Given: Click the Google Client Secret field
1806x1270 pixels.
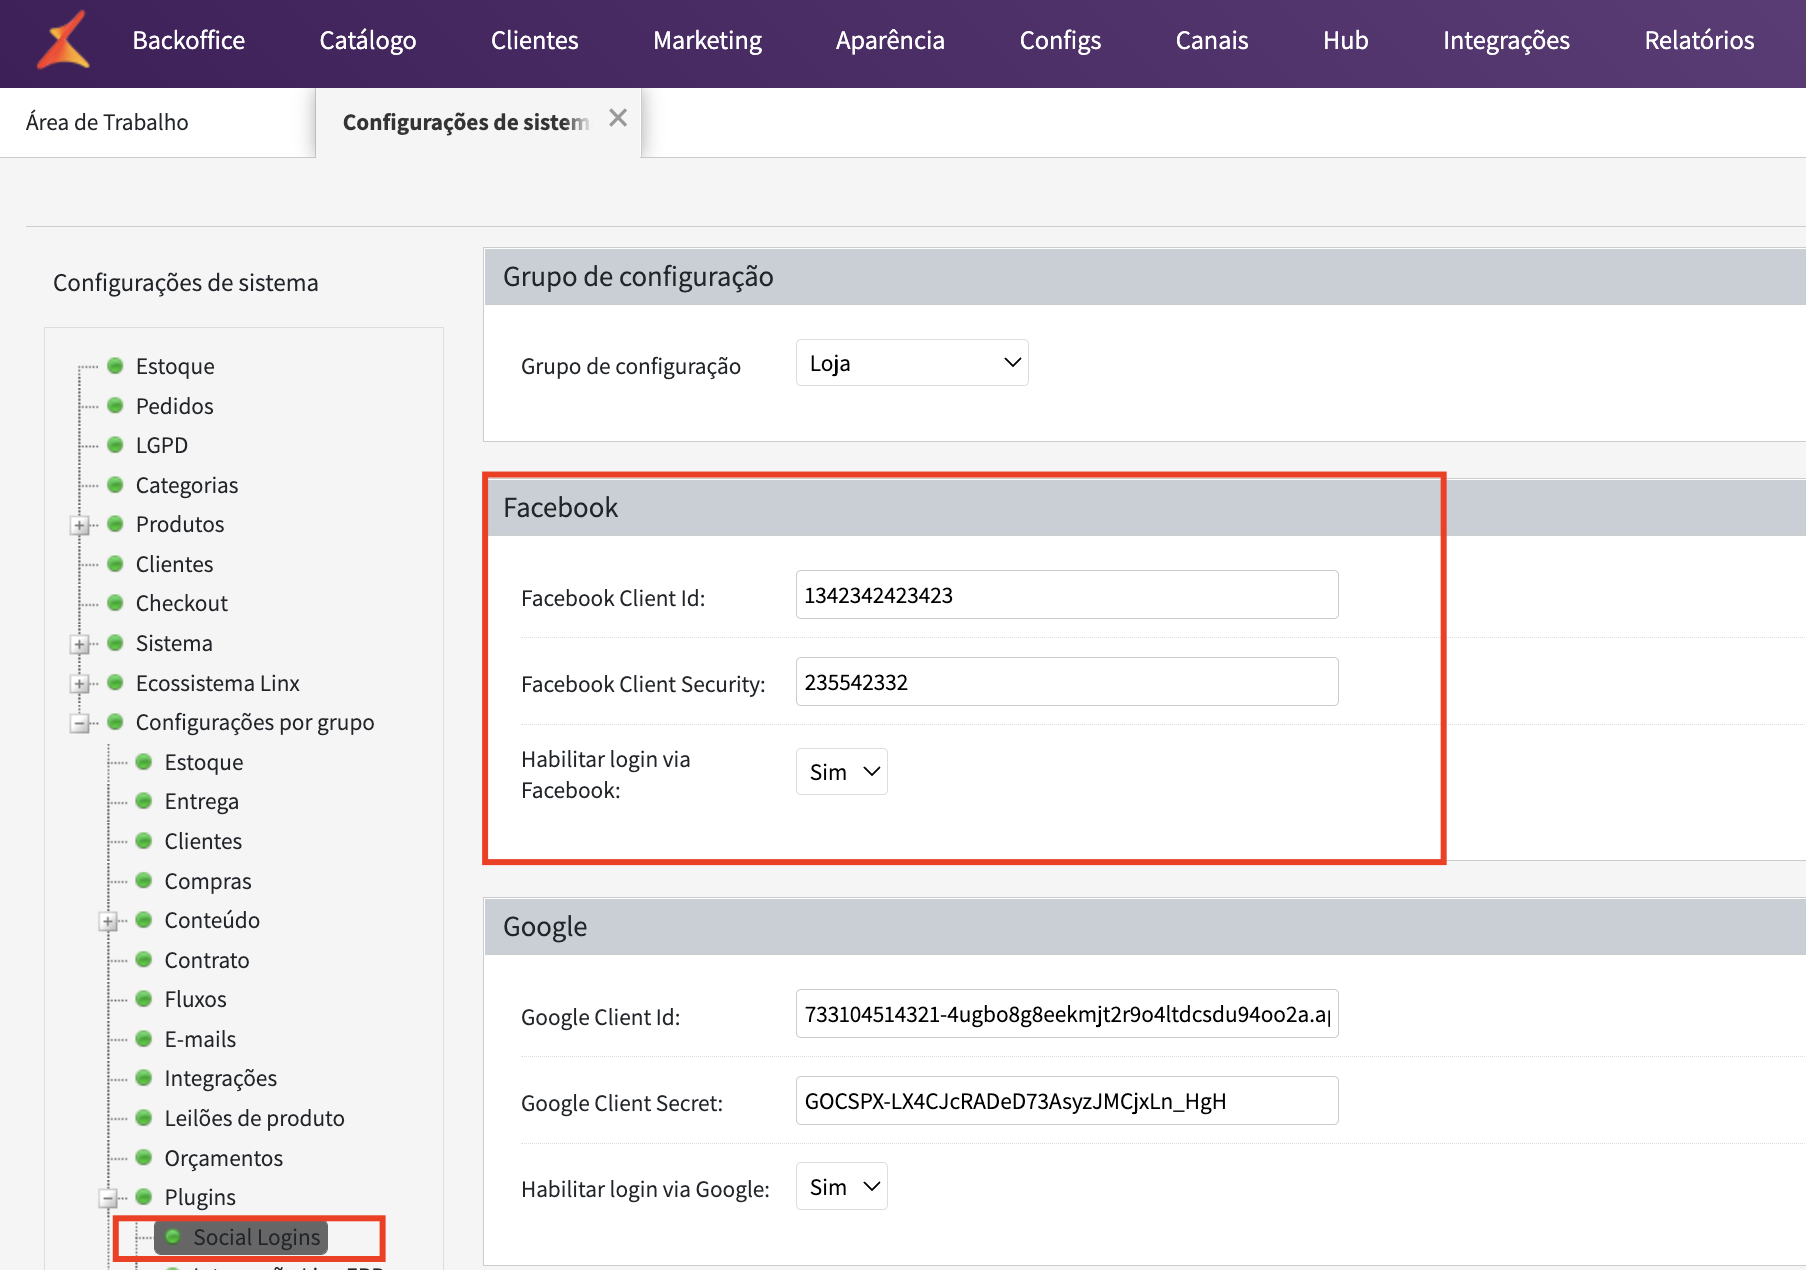Looking at the screenshot, I should click(1067, 1101).
